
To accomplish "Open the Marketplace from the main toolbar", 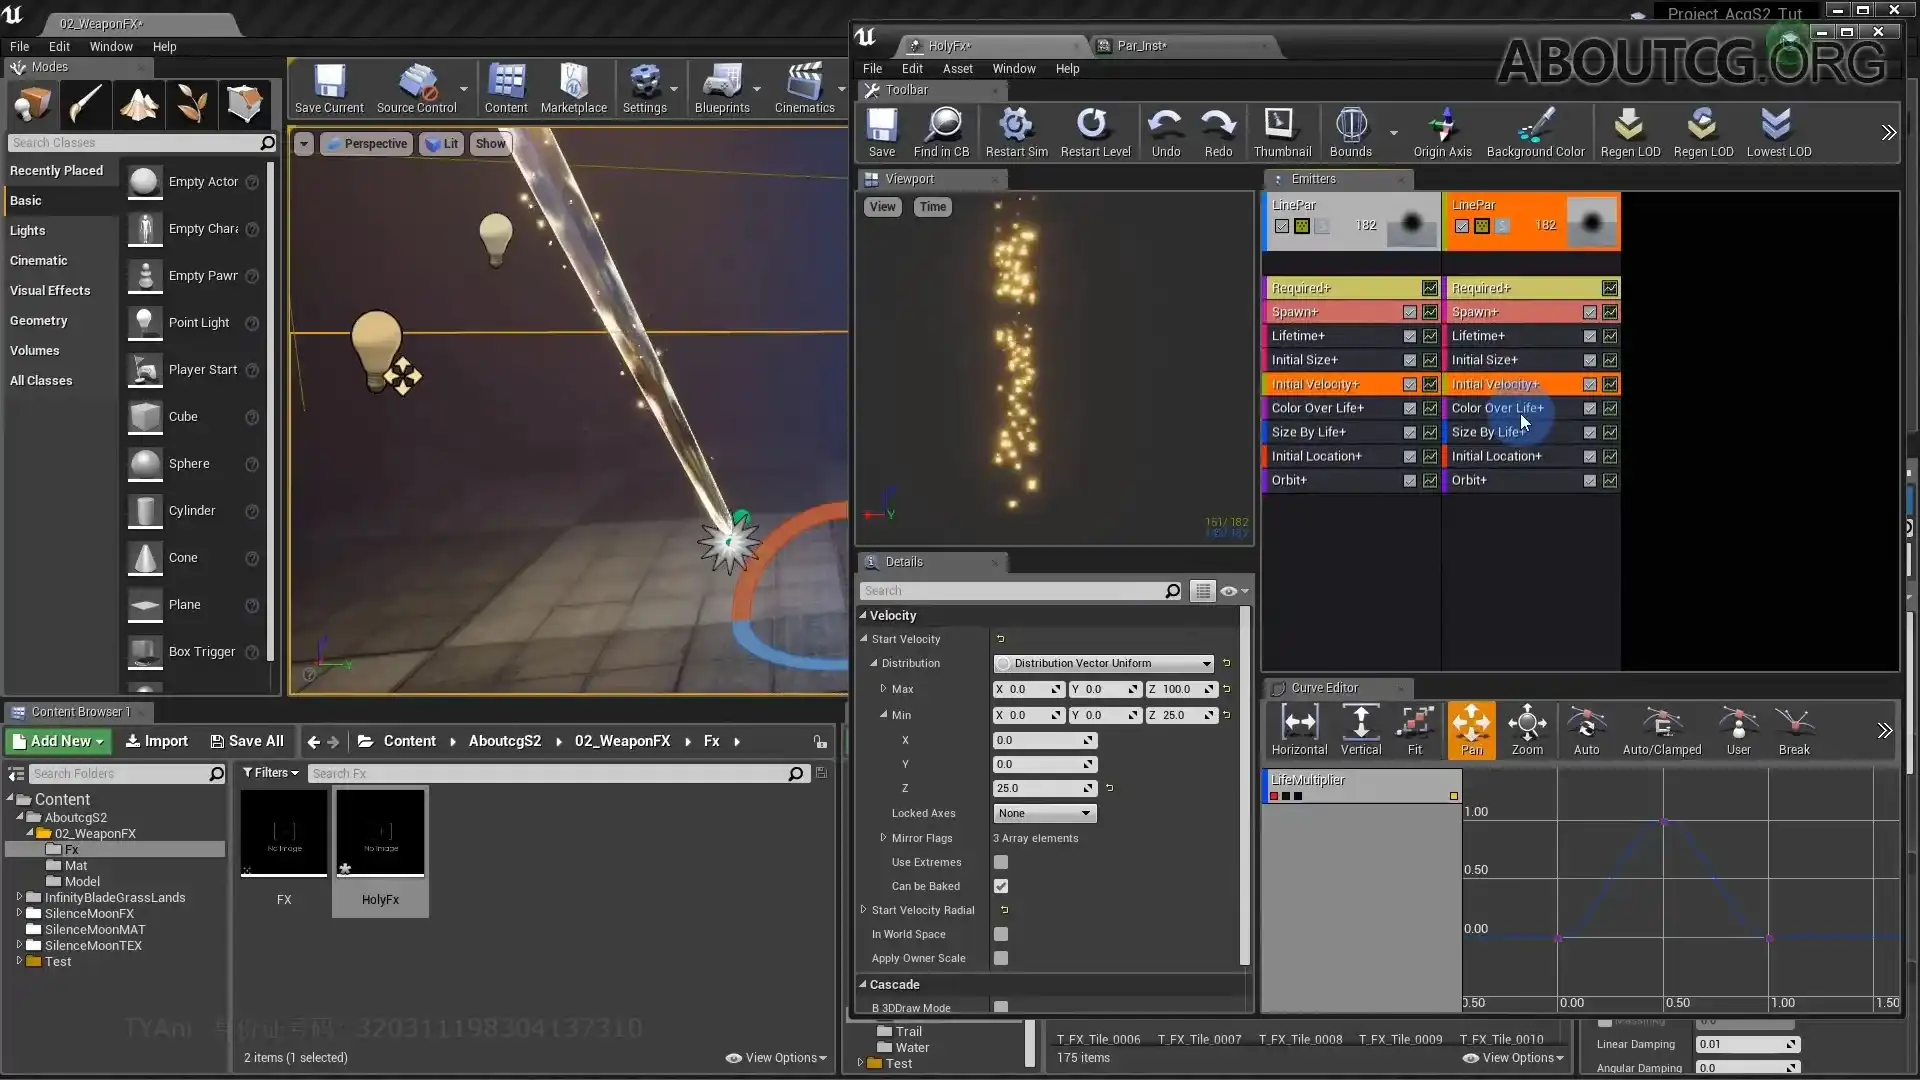I will tap(574, 89).
